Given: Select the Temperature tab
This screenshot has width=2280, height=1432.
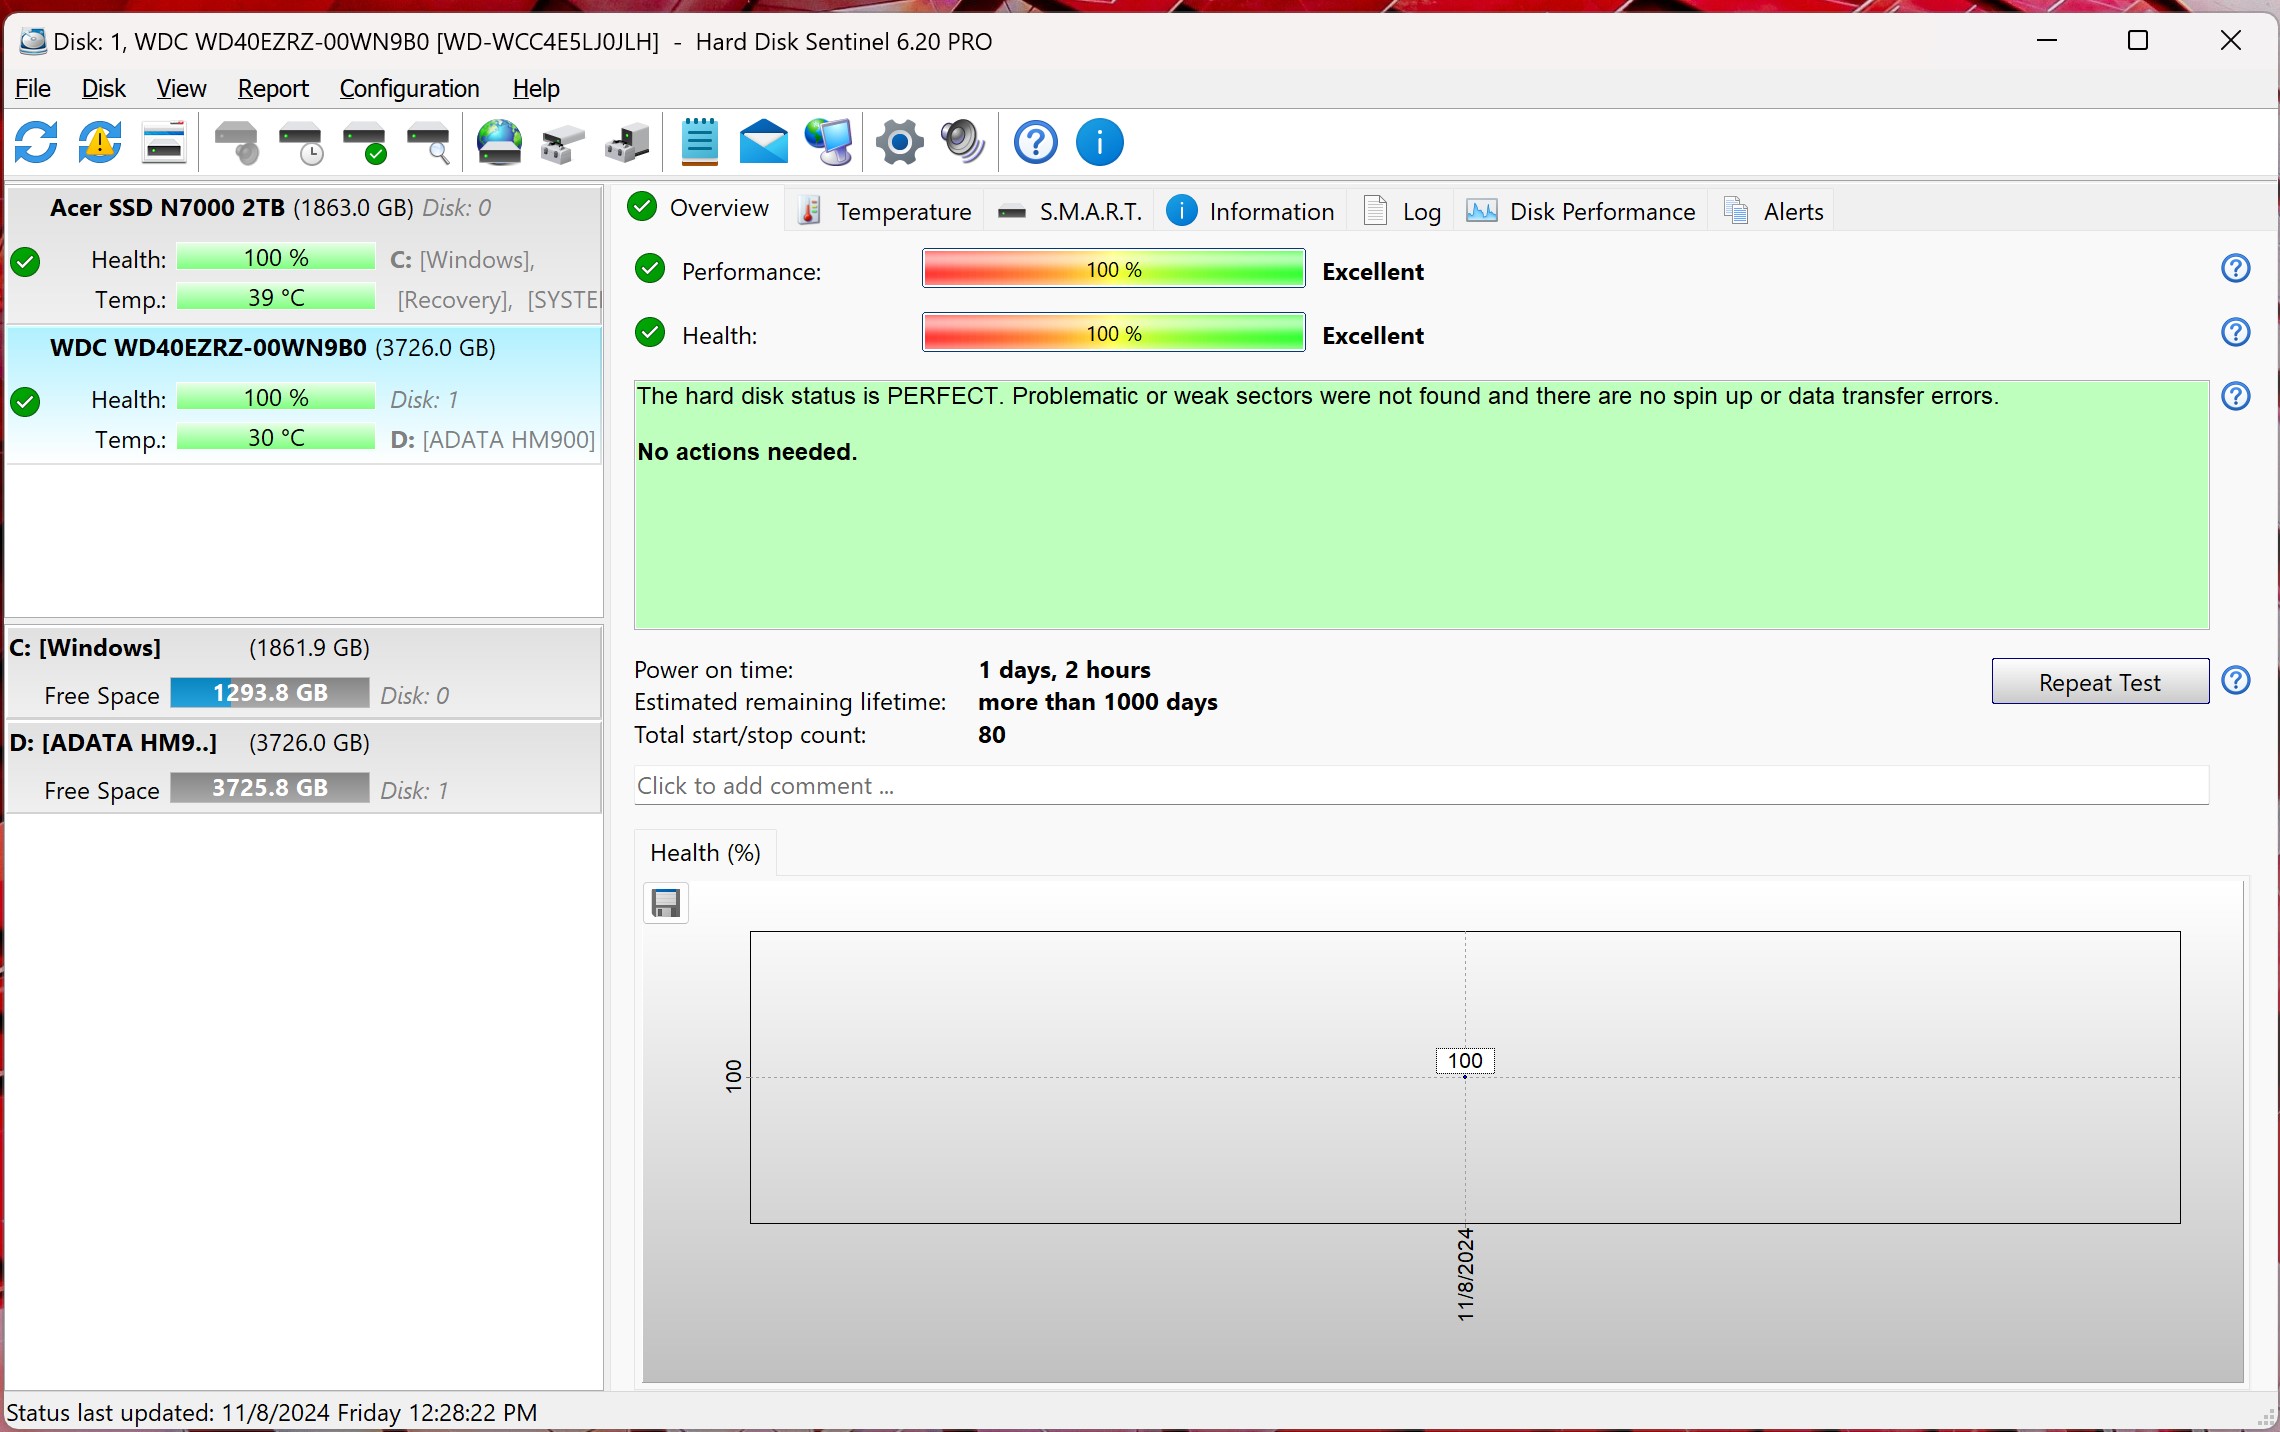Looking at the screenshot, I should click(x=904, y=210).
